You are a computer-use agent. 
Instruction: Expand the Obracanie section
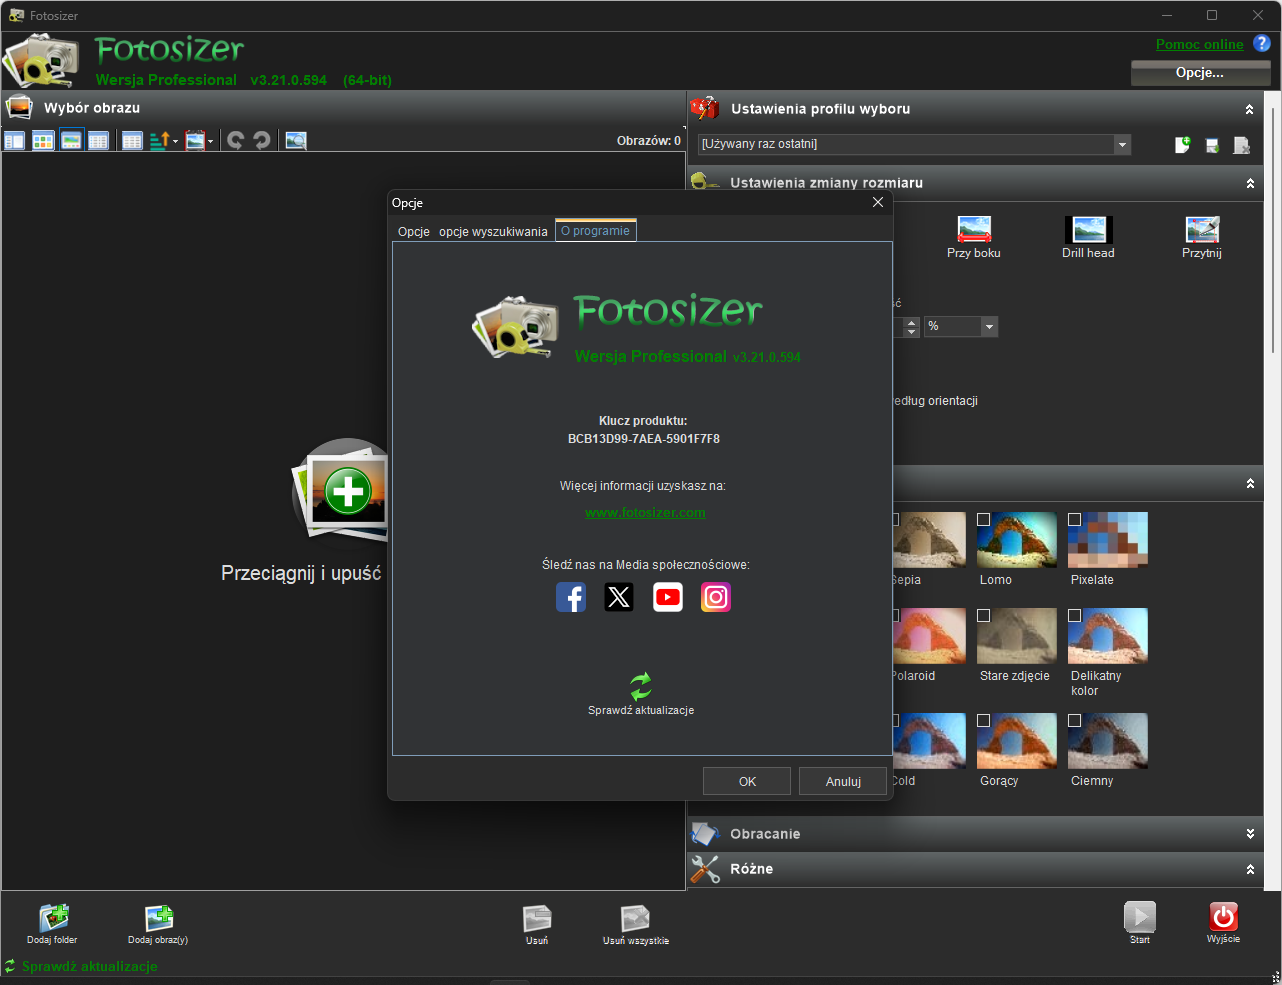click(x=1250, y=834)
